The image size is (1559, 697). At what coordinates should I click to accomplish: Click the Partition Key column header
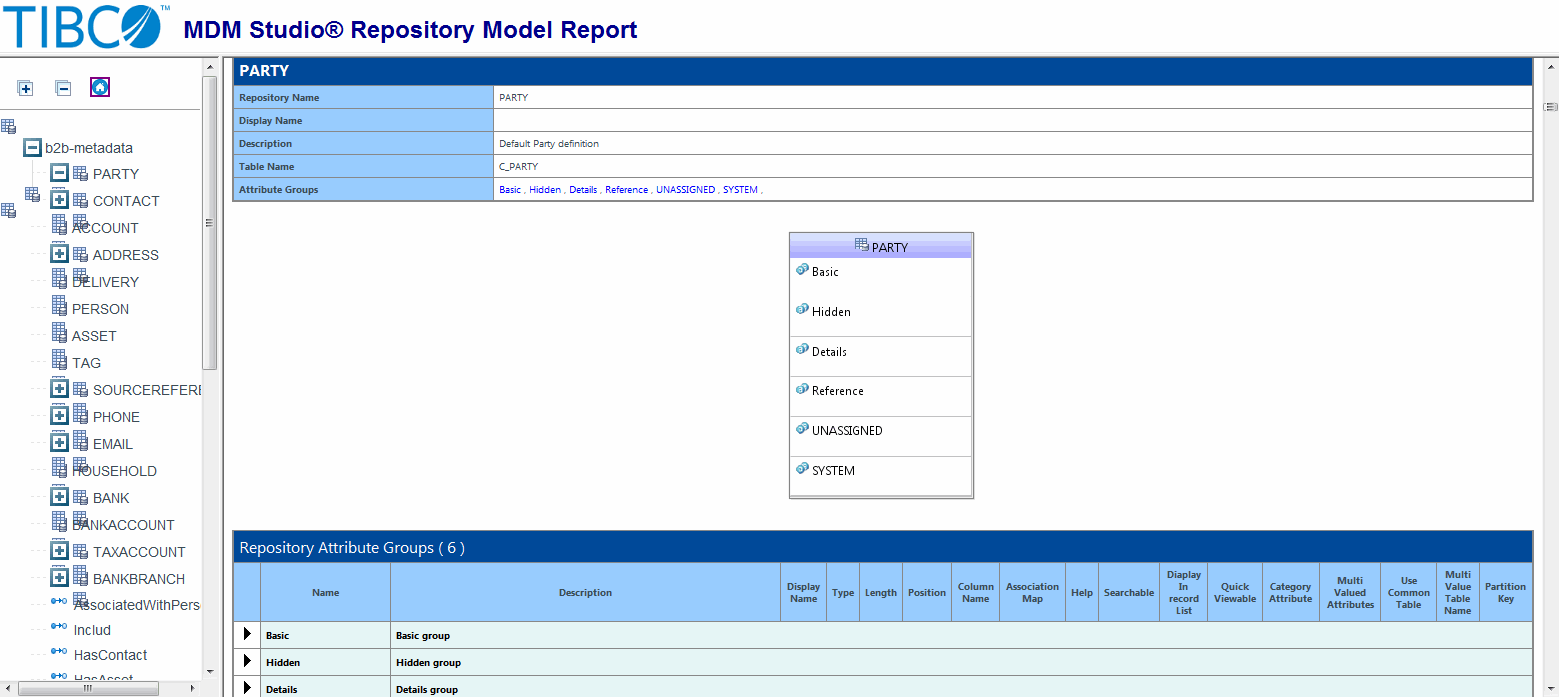tap(1505, 592)
